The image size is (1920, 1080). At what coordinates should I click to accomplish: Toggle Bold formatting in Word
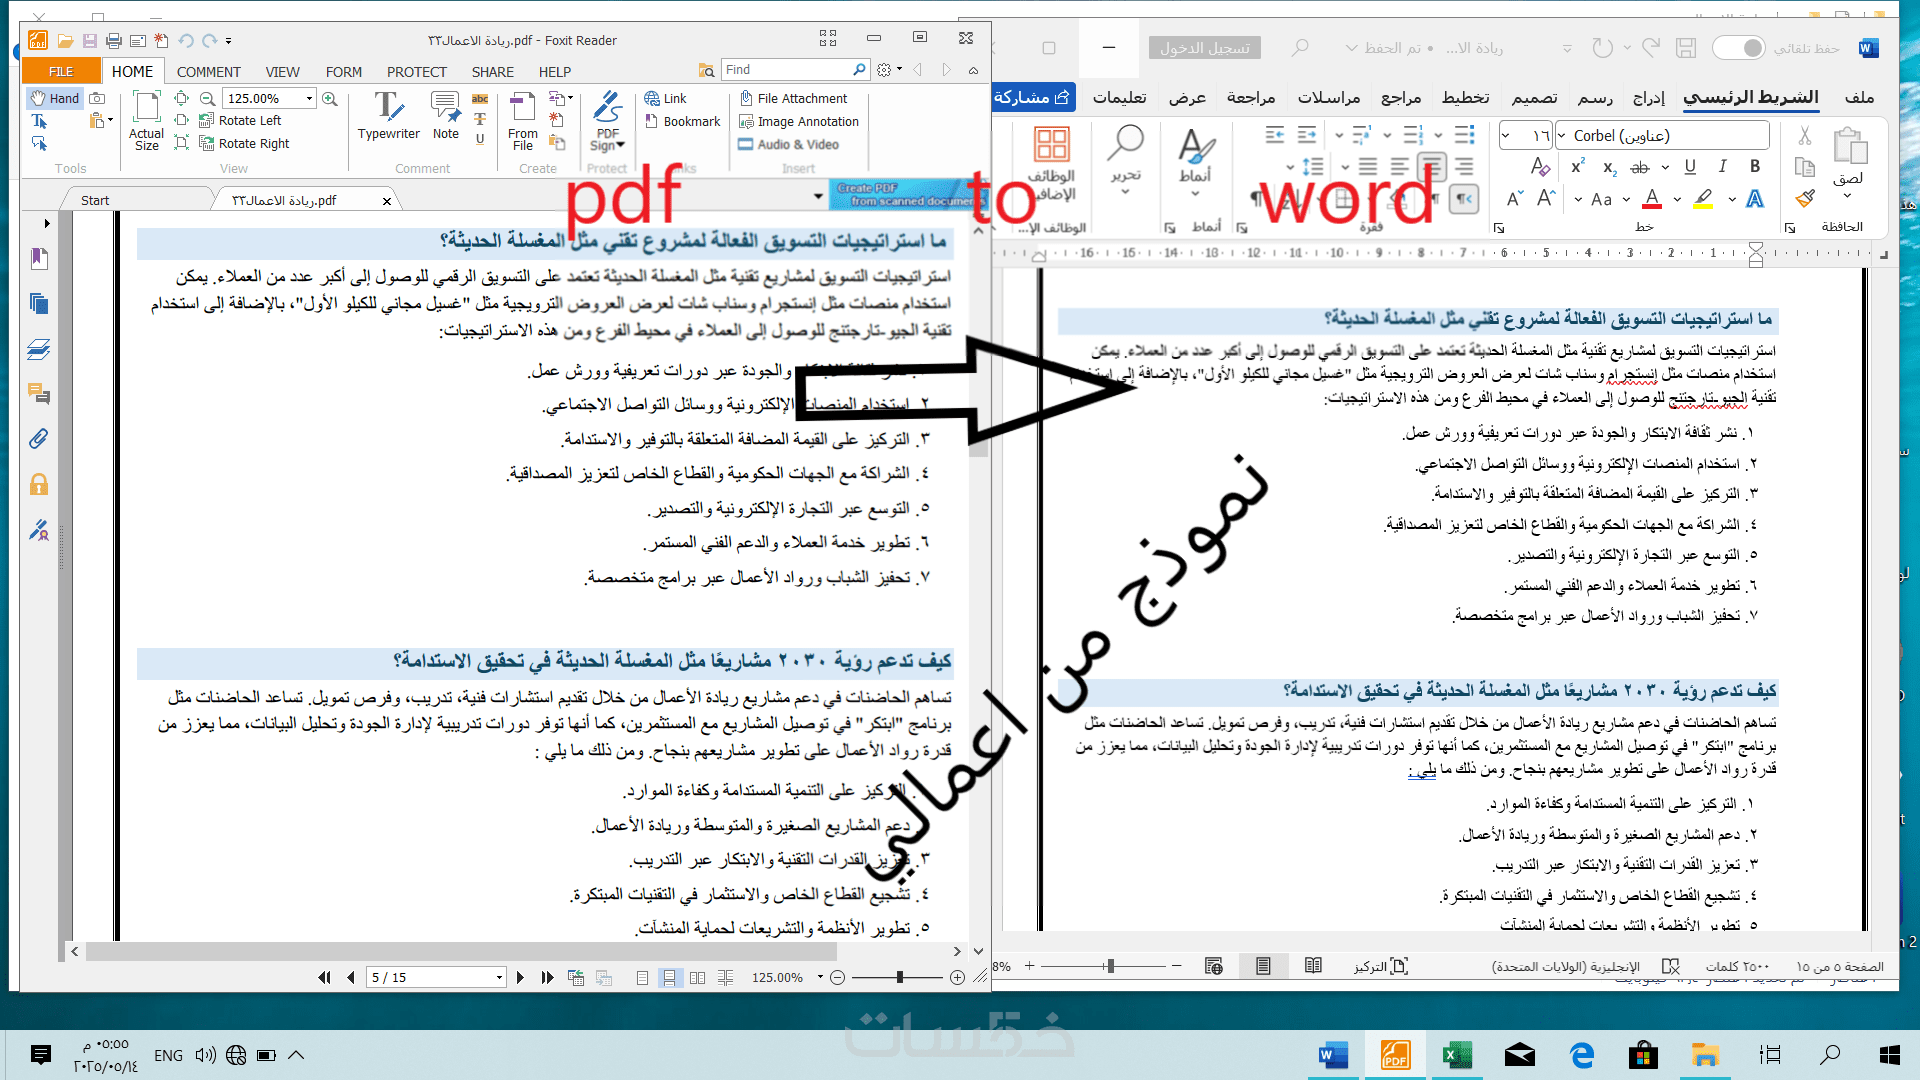pyautogui.click(x=1755, y=167)
